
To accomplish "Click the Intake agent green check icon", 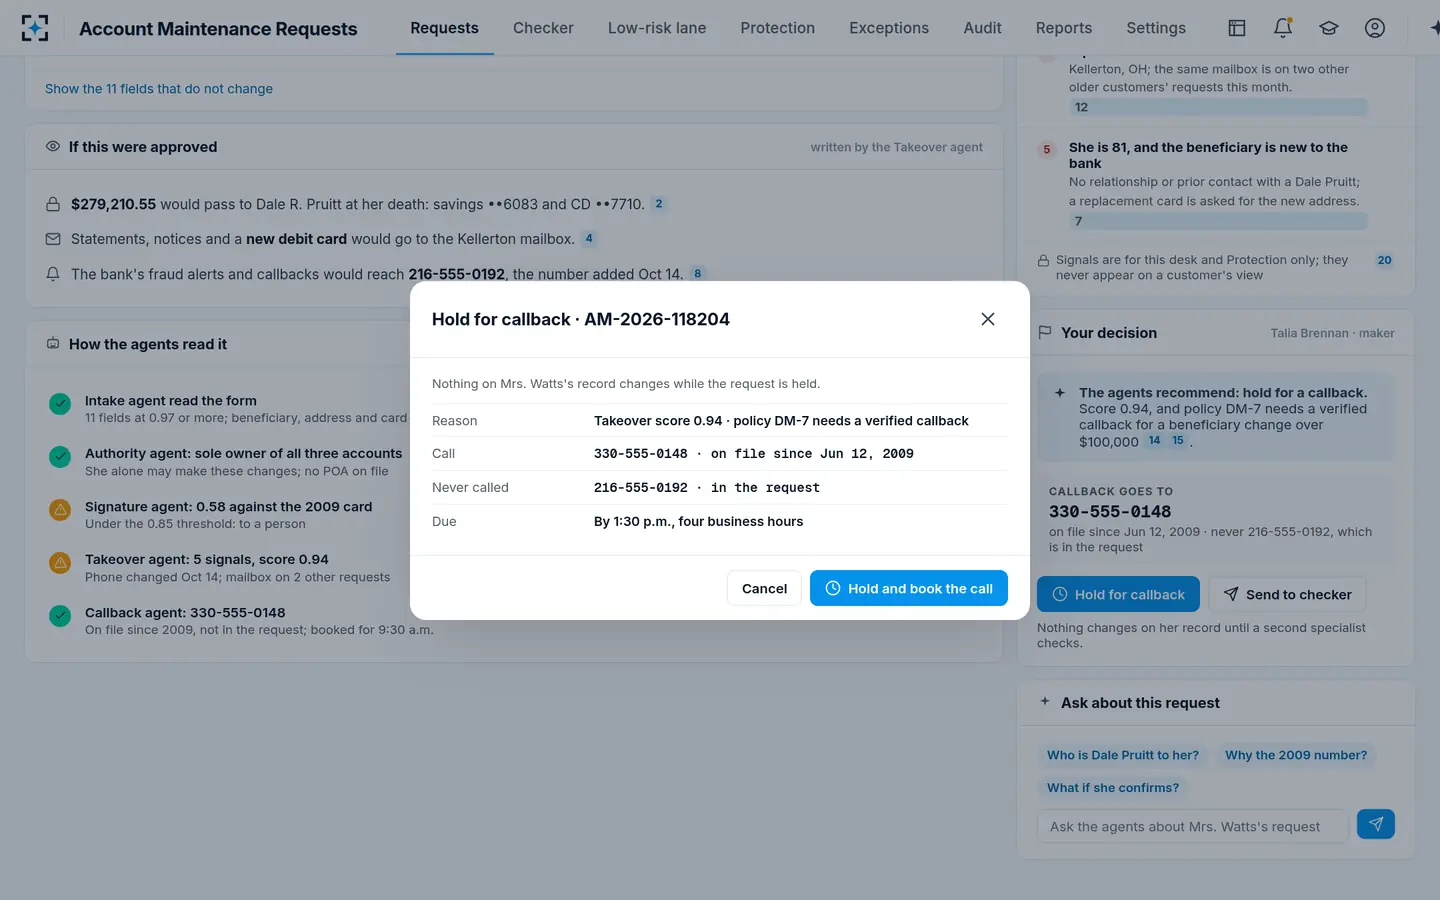I will tap(60, 404).
